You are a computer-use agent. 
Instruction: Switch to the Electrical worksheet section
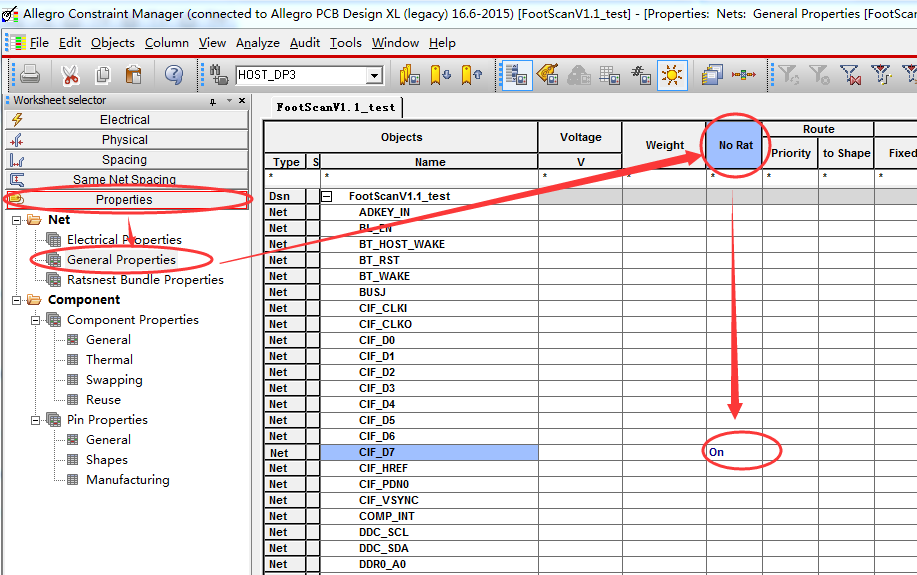click(x=125, y=120)
